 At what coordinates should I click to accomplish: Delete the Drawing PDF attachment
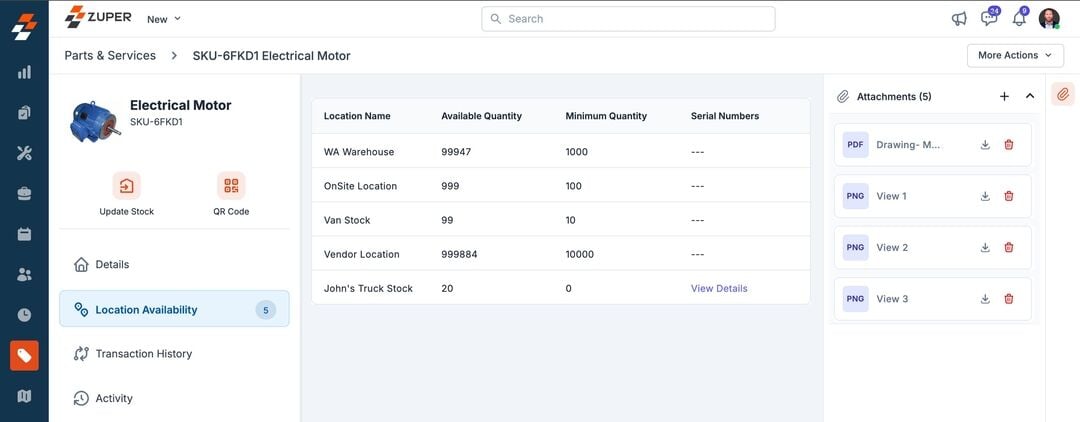pos(1009,145)
